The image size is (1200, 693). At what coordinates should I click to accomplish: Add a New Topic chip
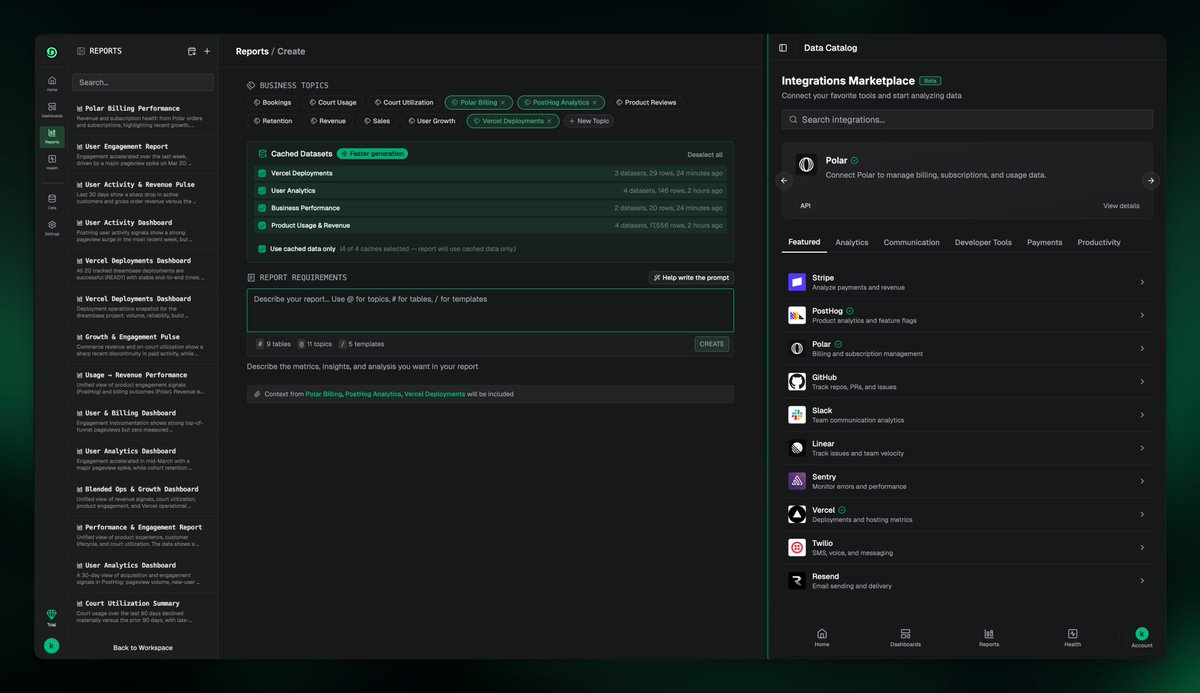[589, 121]
